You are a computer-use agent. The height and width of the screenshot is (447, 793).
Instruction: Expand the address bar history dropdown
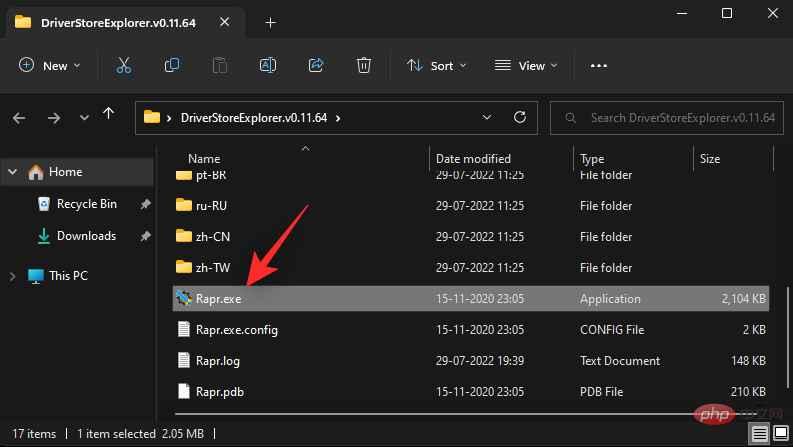[487, 117]
